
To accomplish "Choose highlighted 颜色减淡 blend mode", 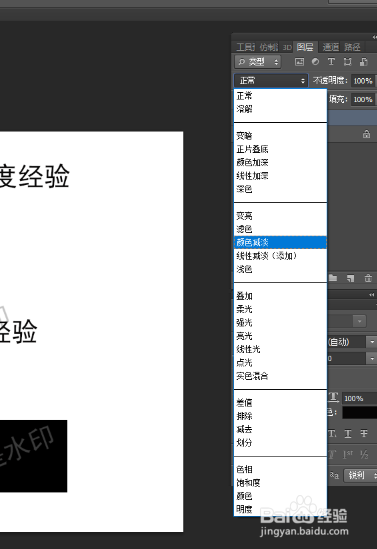I will (280, 242).
